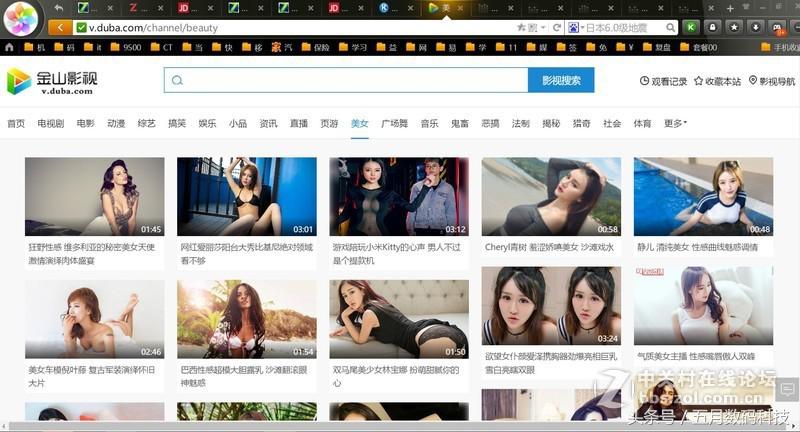Open a new tab with plus button
Image resolution: width=800 pixels, height=432 pixels.
(x=730, y=8)
